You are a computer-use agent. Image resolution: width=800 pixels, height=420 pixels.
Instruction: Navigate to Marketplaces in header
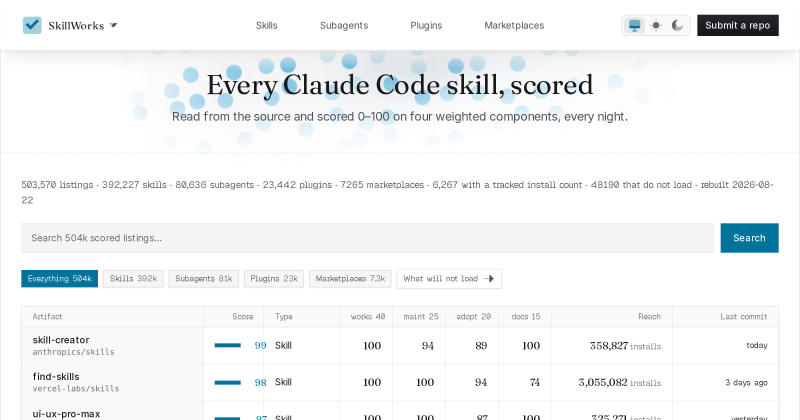click(514, 26)
